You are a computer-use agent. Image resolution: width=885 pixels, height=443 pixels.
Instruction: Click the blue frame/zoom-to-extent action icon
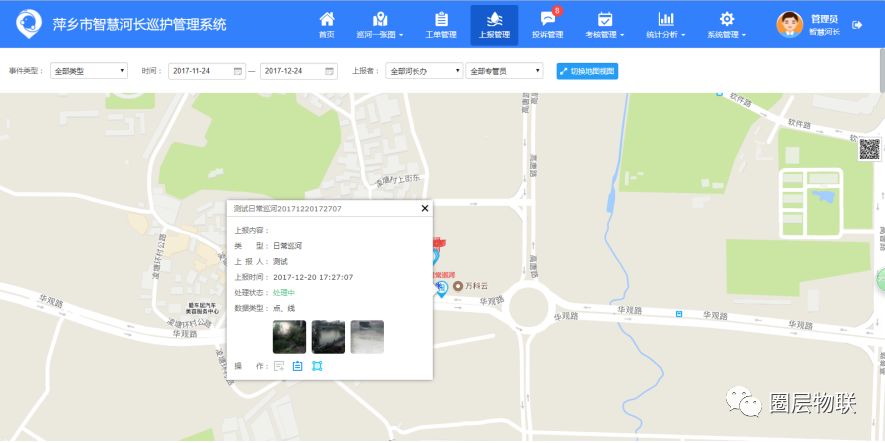317,366
